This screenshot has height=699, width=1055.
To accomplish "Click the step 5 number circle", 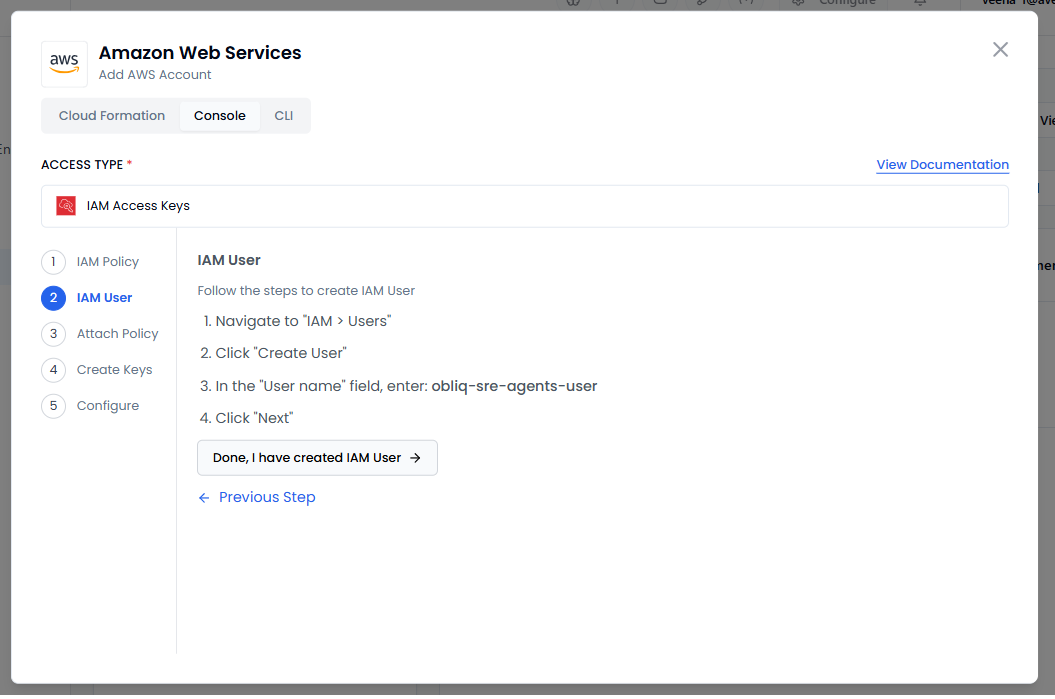I will tap(53, 406).
